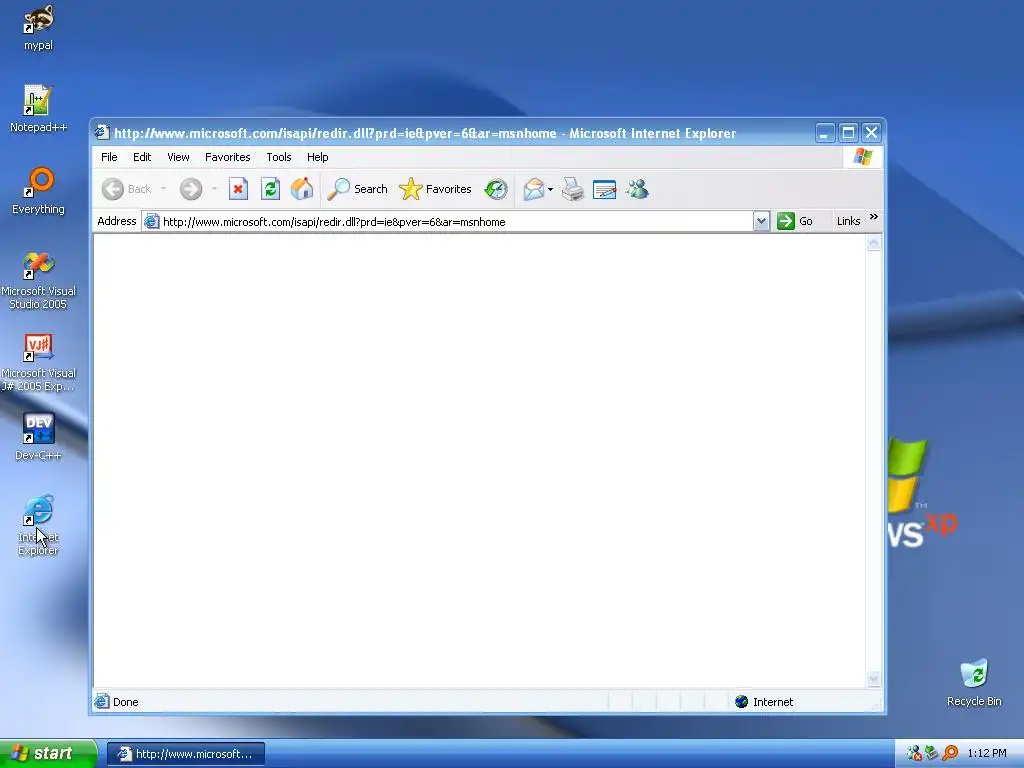
Task: Print the page with the printer icon
Action: (573, 189)
